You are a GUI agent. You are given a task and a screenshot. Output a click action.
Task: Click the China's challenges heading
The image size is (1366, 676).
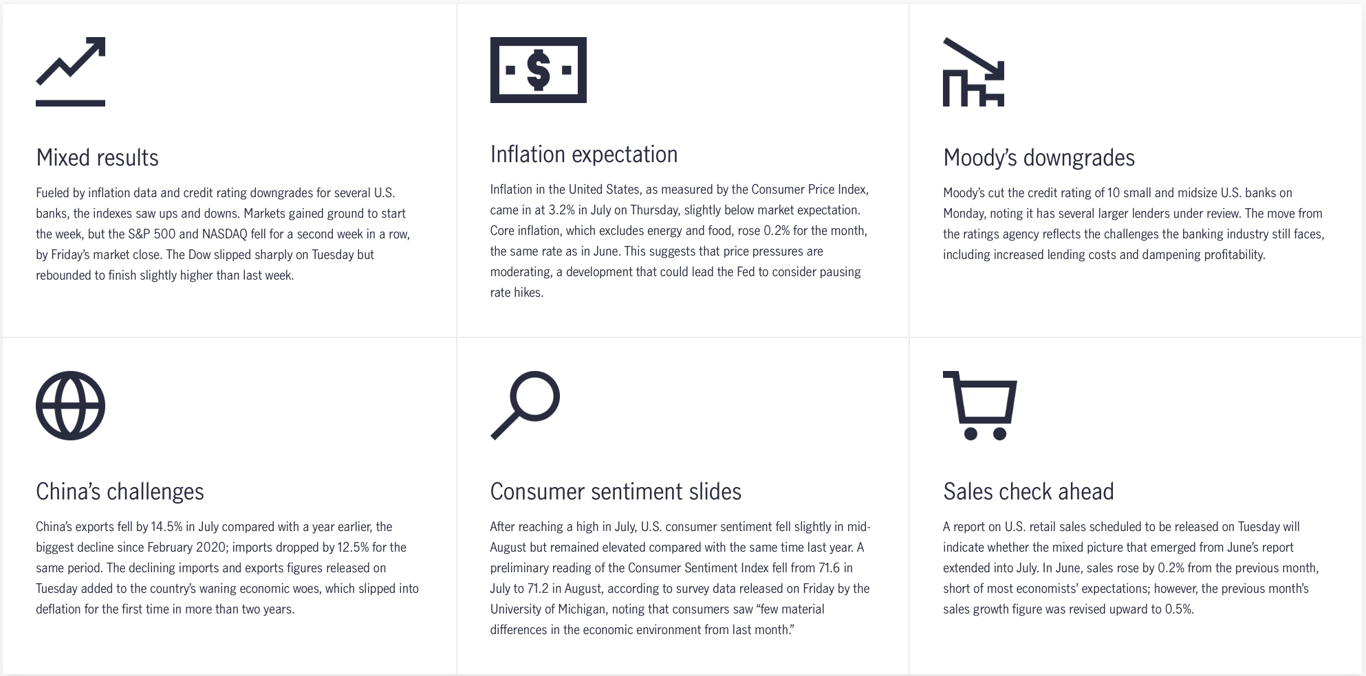120,492
